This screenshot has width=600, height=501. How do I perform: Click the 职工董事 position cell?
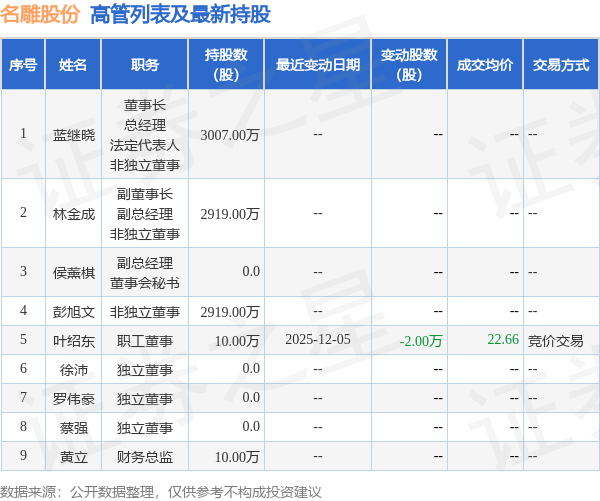coord(145,341)
